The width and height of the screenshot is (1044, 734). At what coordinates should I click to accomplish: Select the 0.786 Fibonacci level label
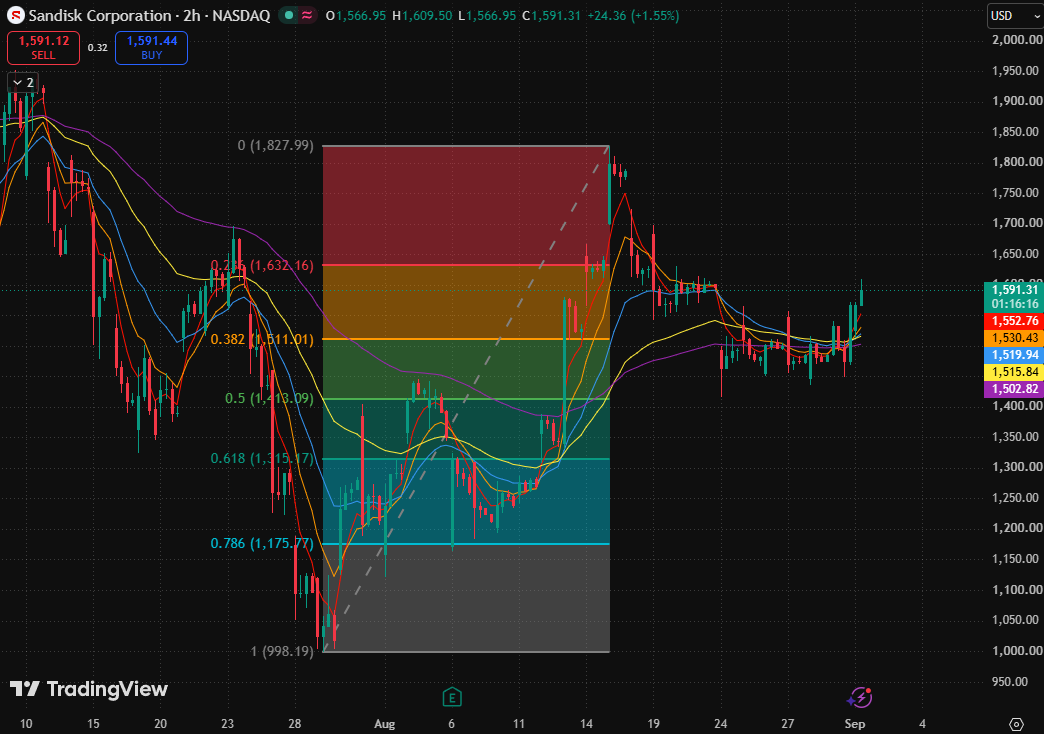point(262,544)
